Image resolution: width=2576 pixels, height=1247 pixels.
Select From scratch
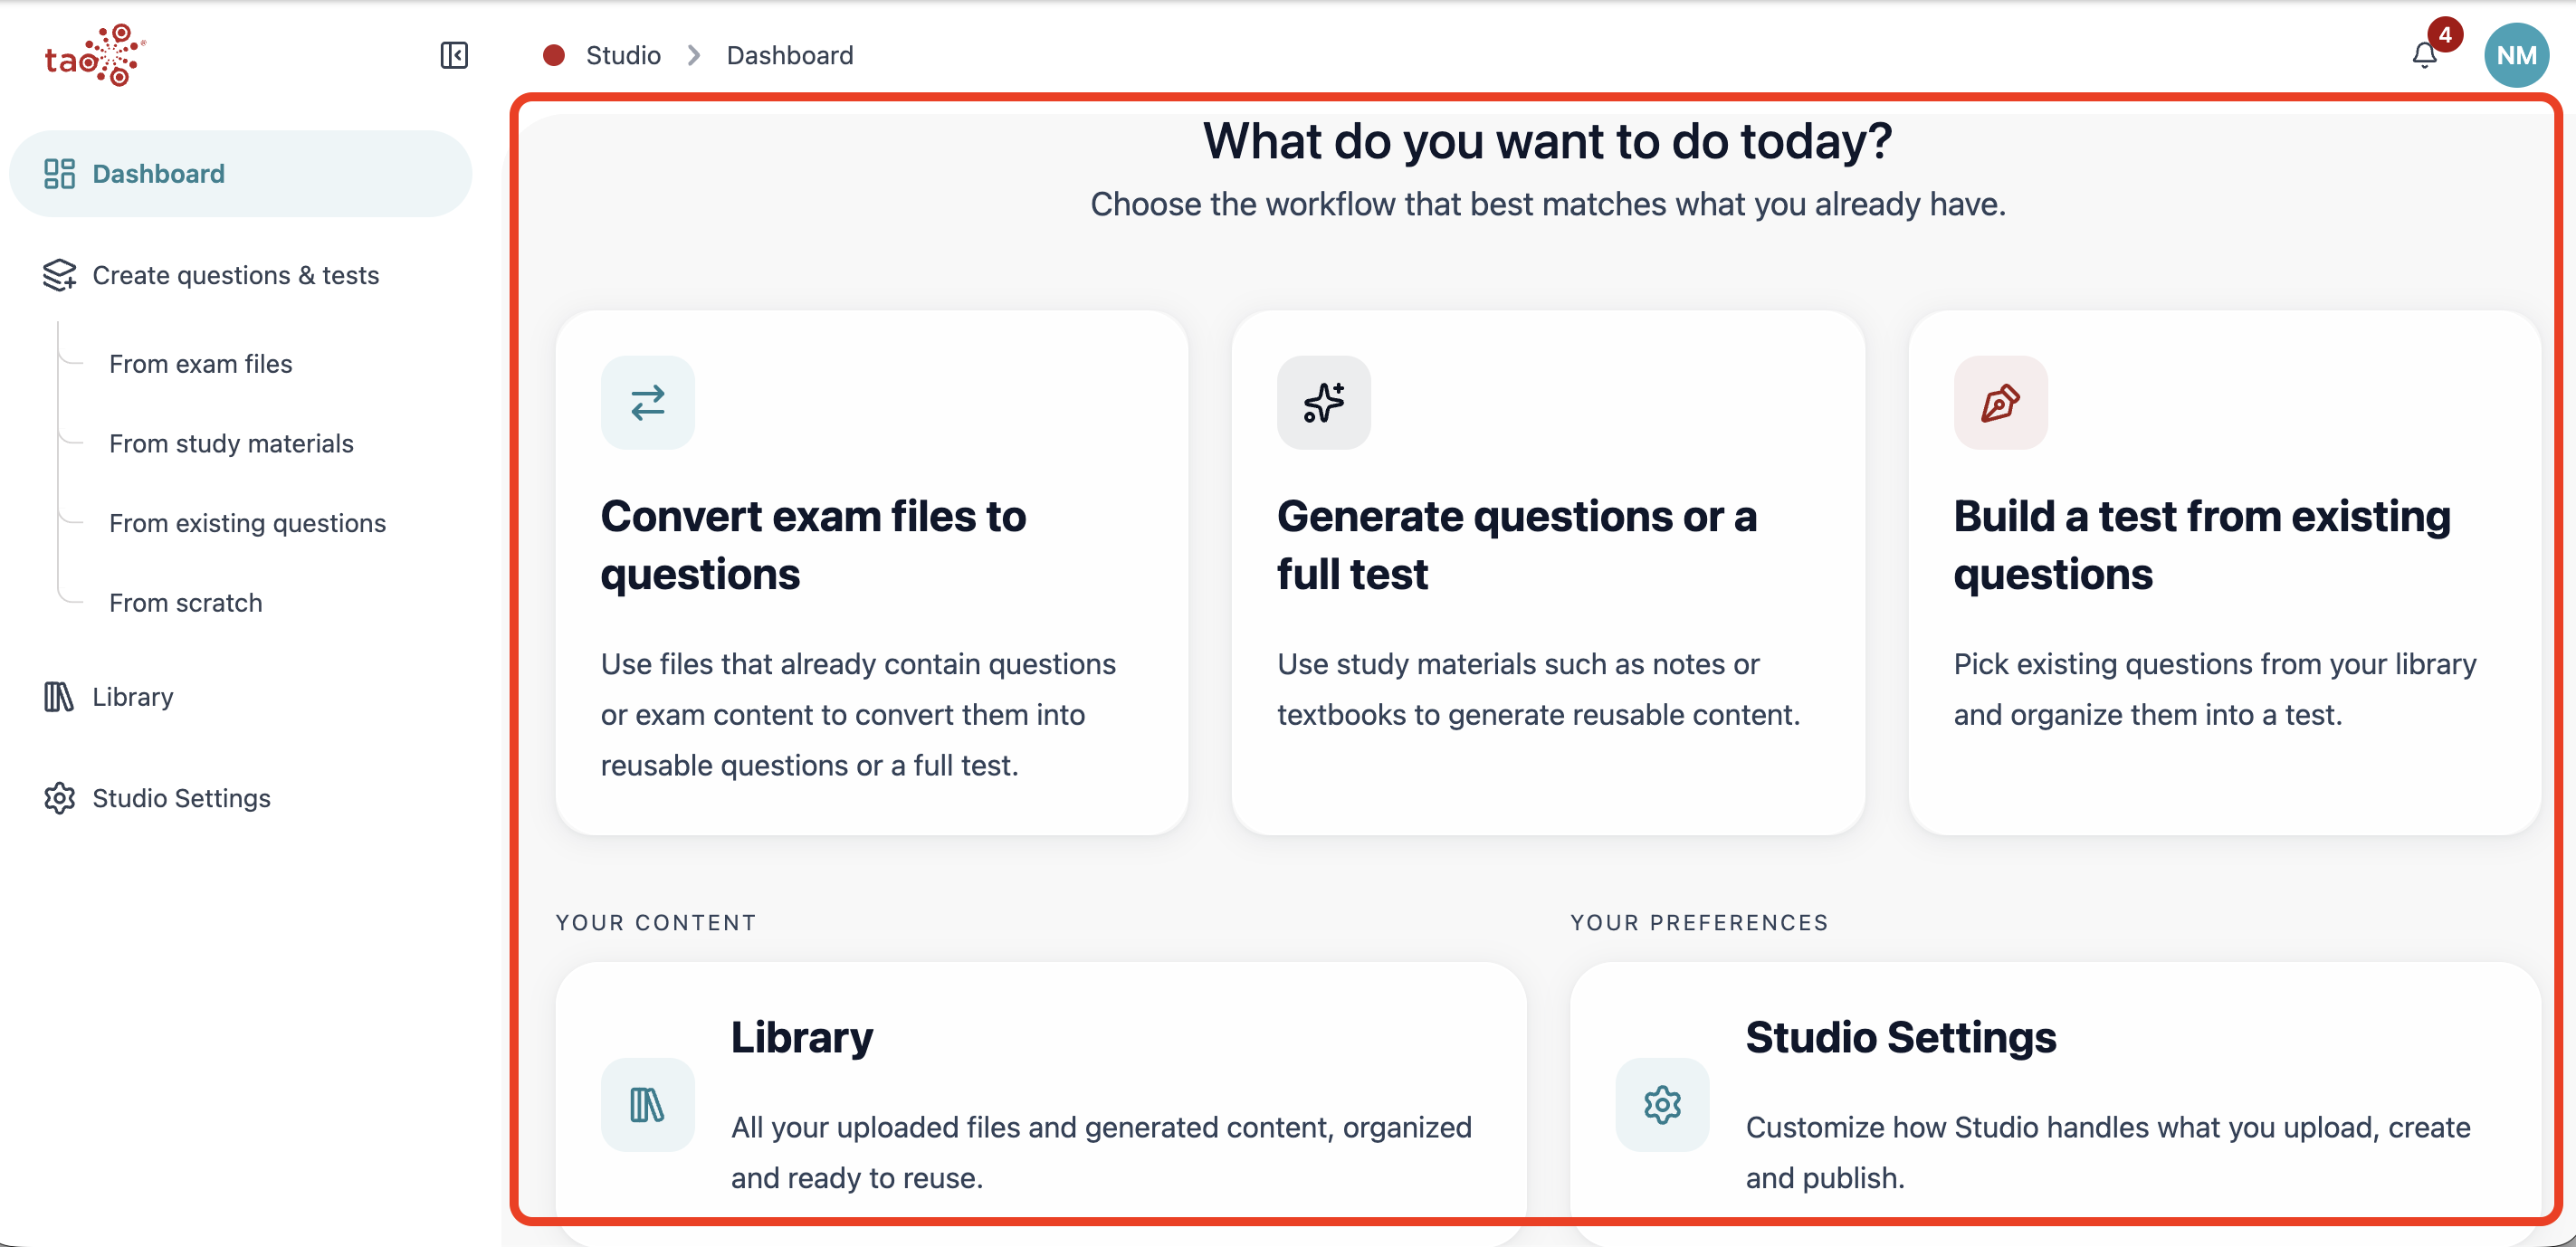click(x=185, y=603)
